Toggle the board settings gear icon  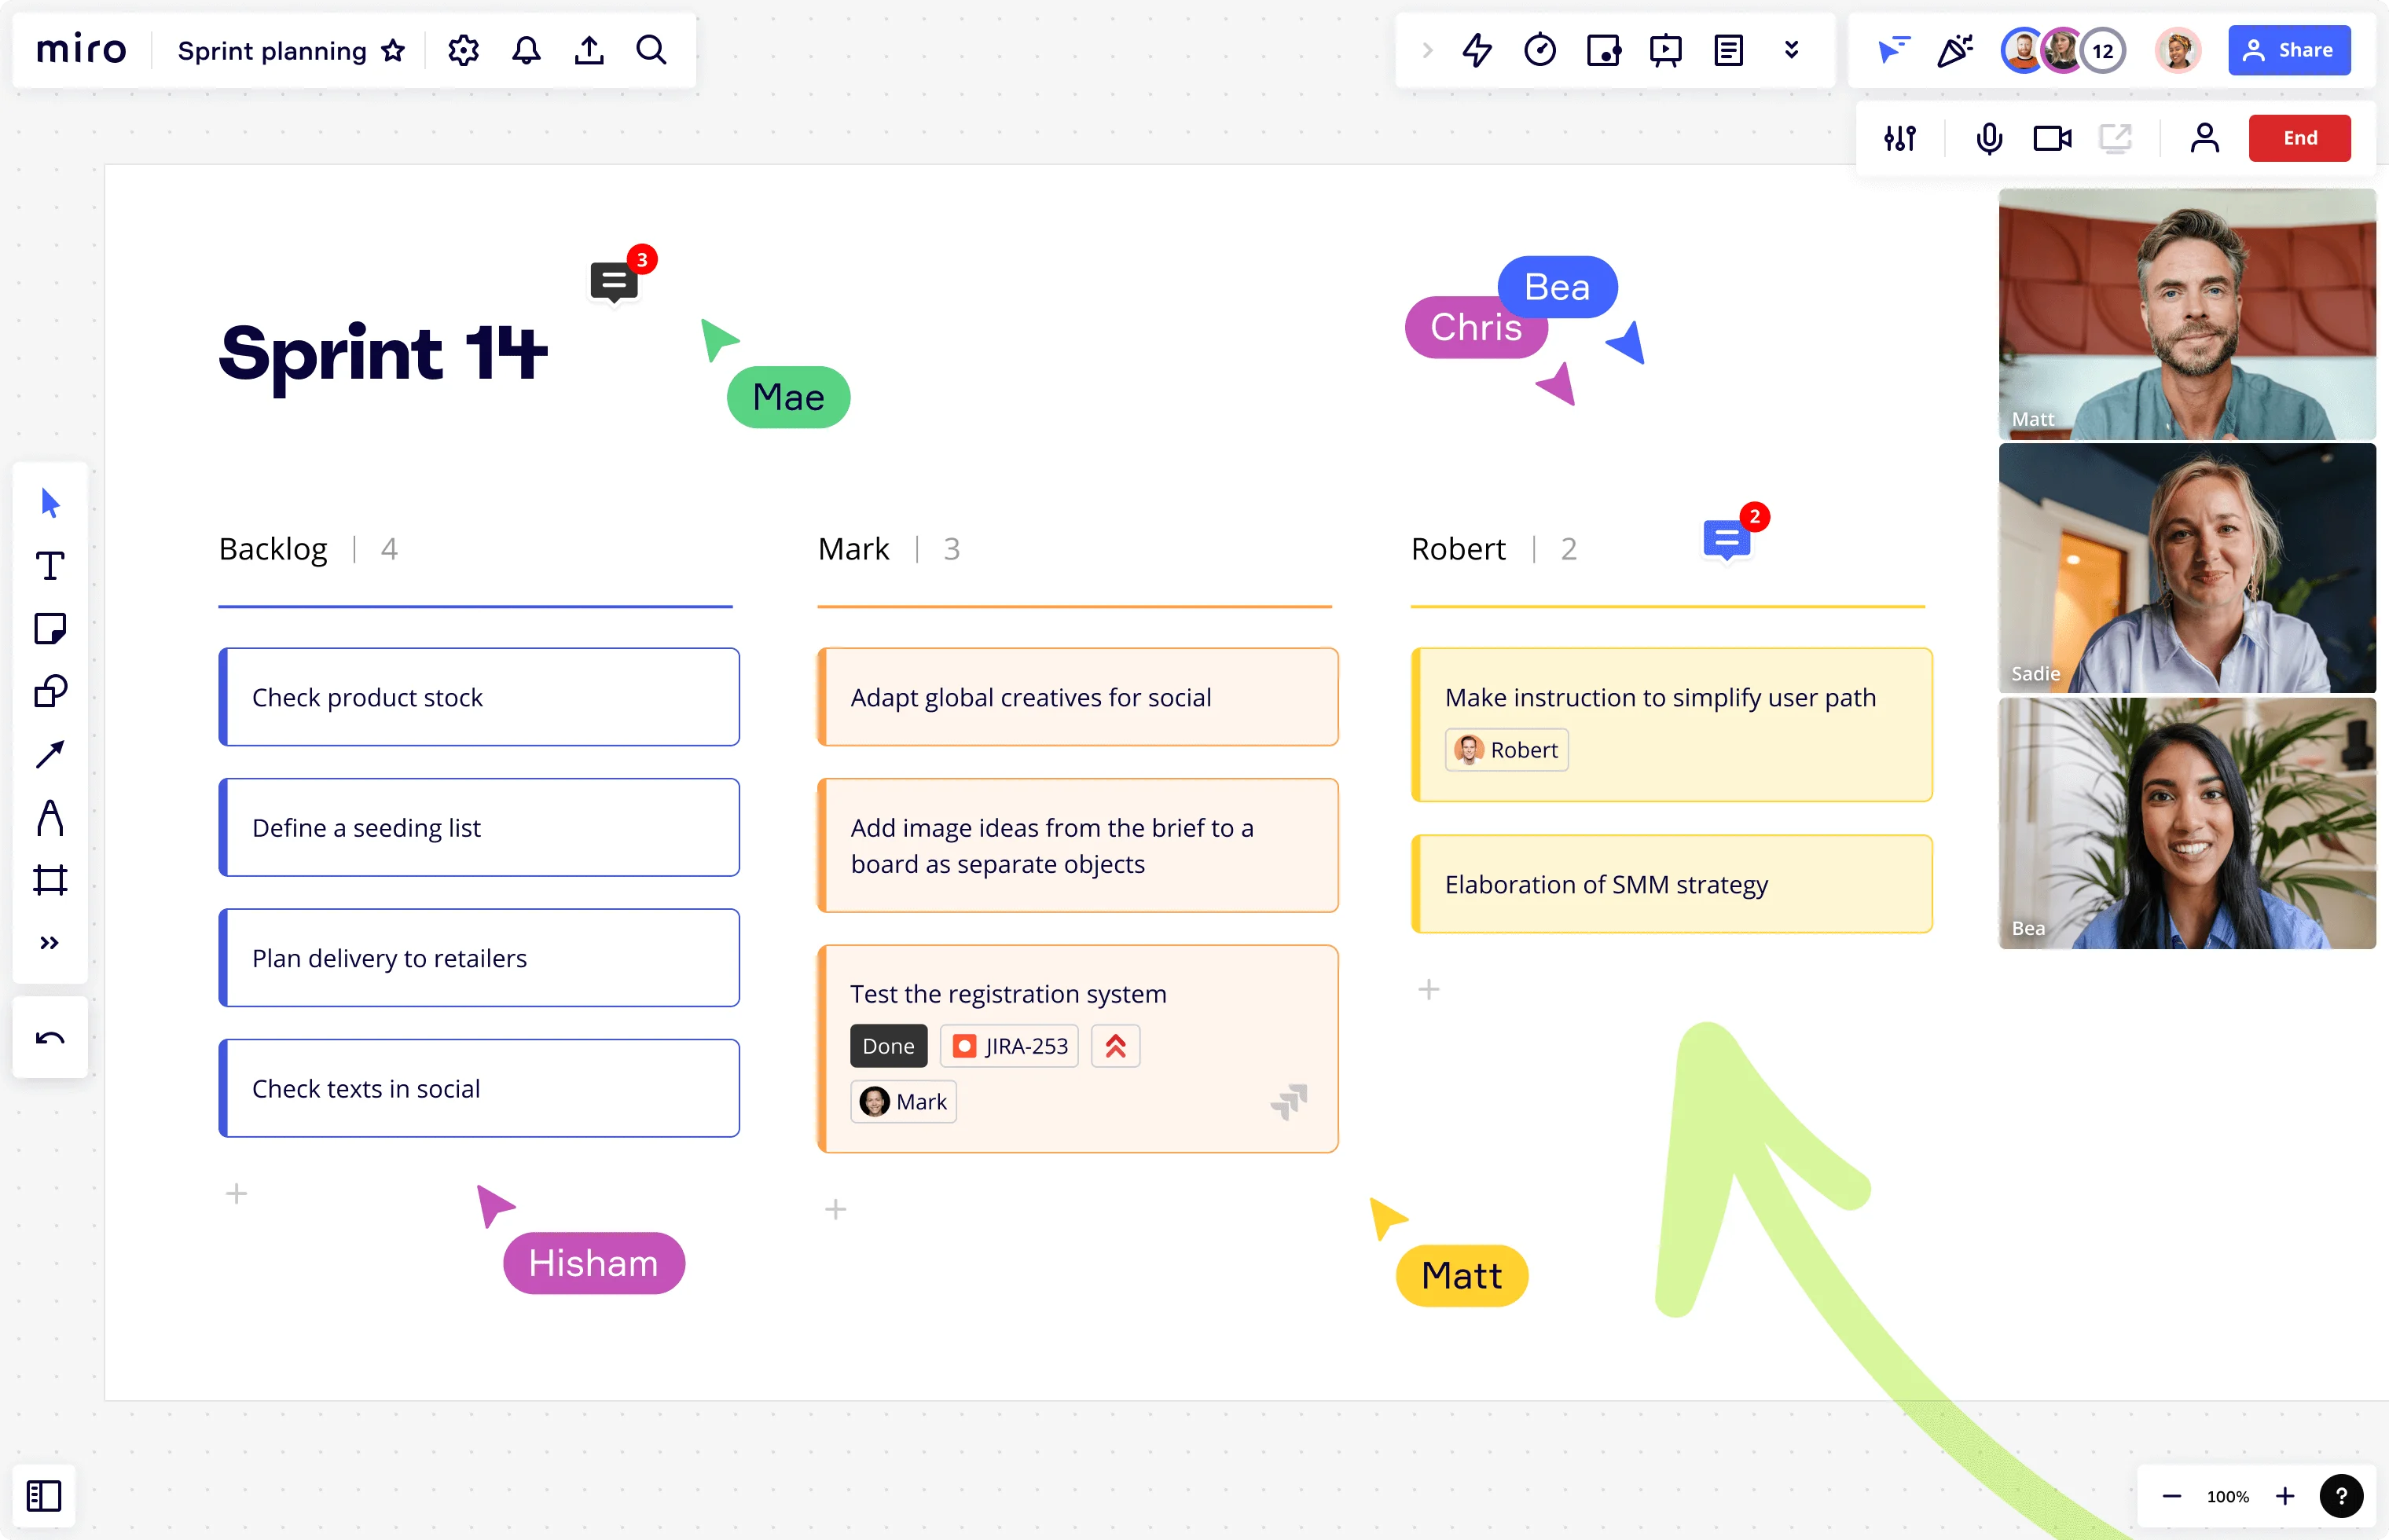coord(463,50)
